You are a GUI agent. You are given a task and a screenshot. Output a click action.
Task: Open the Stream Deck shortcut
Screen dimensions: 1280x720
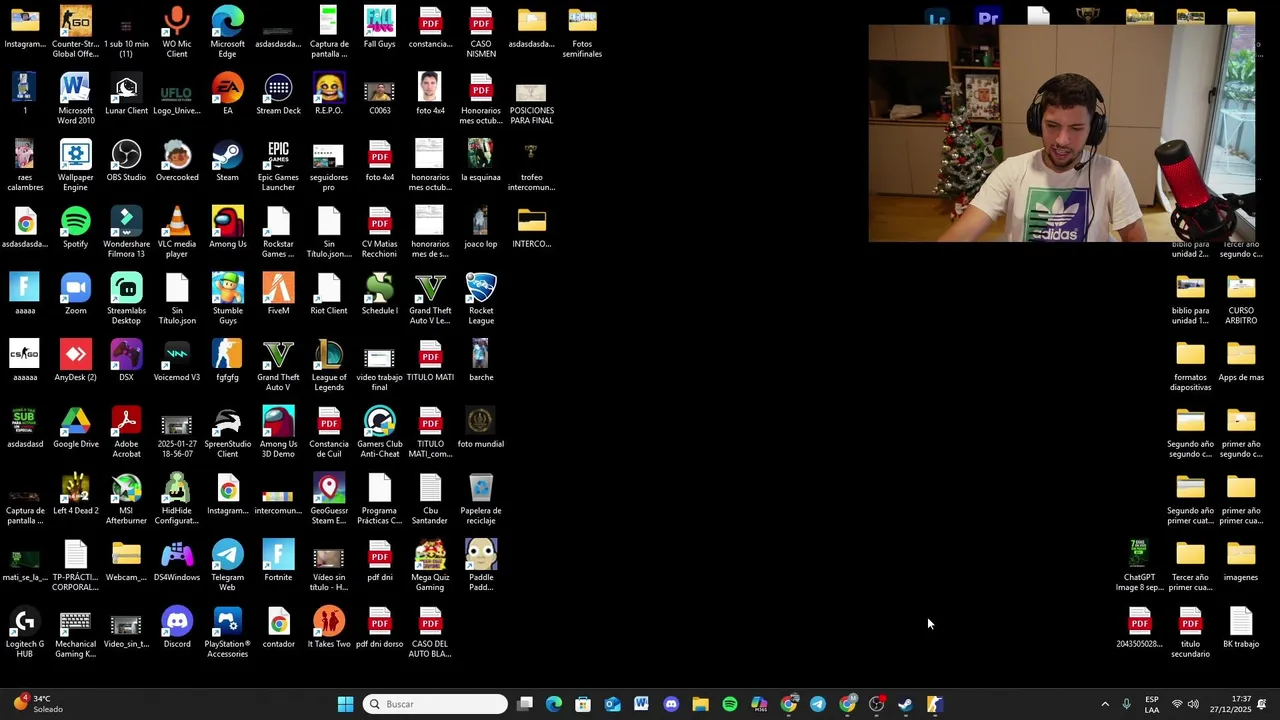pyautogui.click(x=278, y=94)
